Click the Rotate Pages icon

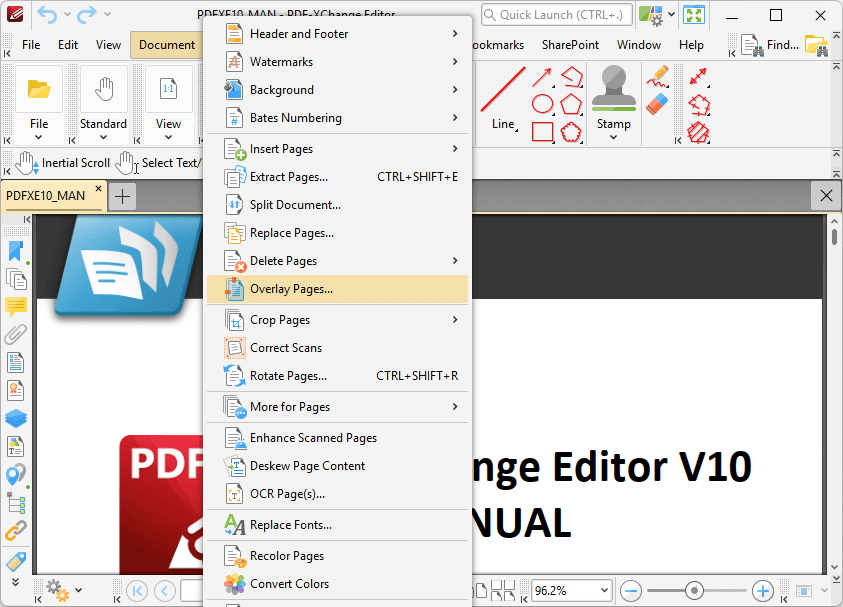[234, 376]
